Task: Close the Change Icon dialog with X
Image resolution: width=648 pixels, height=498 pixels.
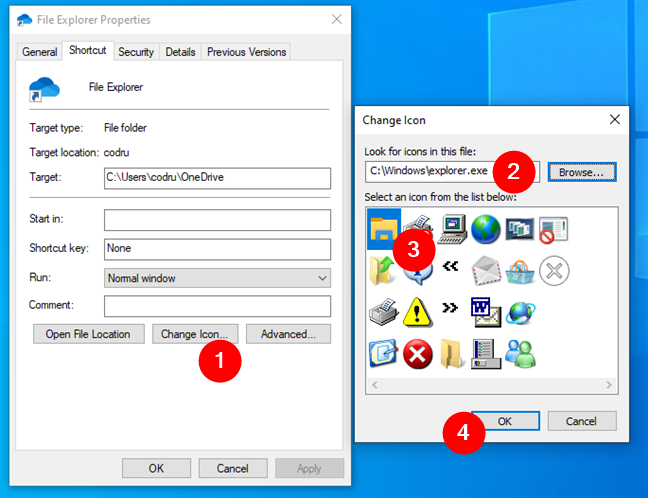Action: (615, 119)
